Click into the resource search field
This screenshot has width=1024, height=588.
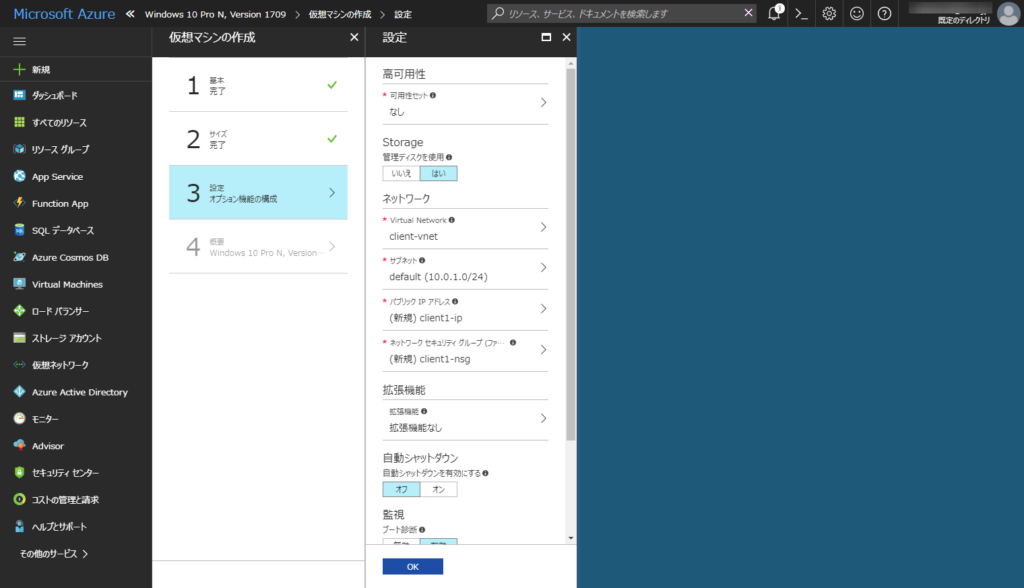point(624,13)
